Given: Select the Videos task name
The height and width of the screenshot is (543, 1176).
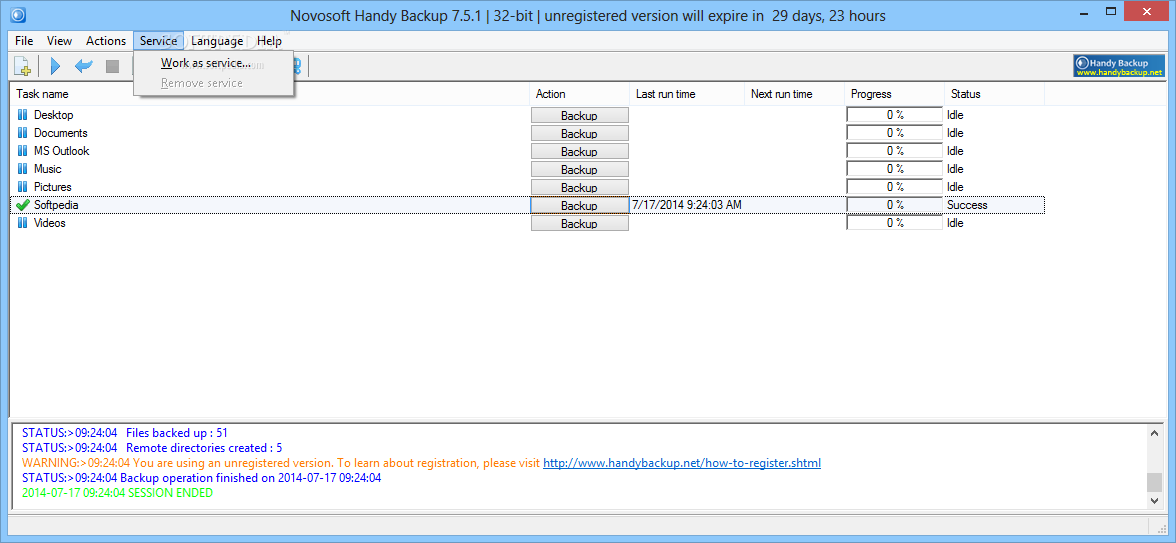Looking at the screenshot, I should click(50, 223).
